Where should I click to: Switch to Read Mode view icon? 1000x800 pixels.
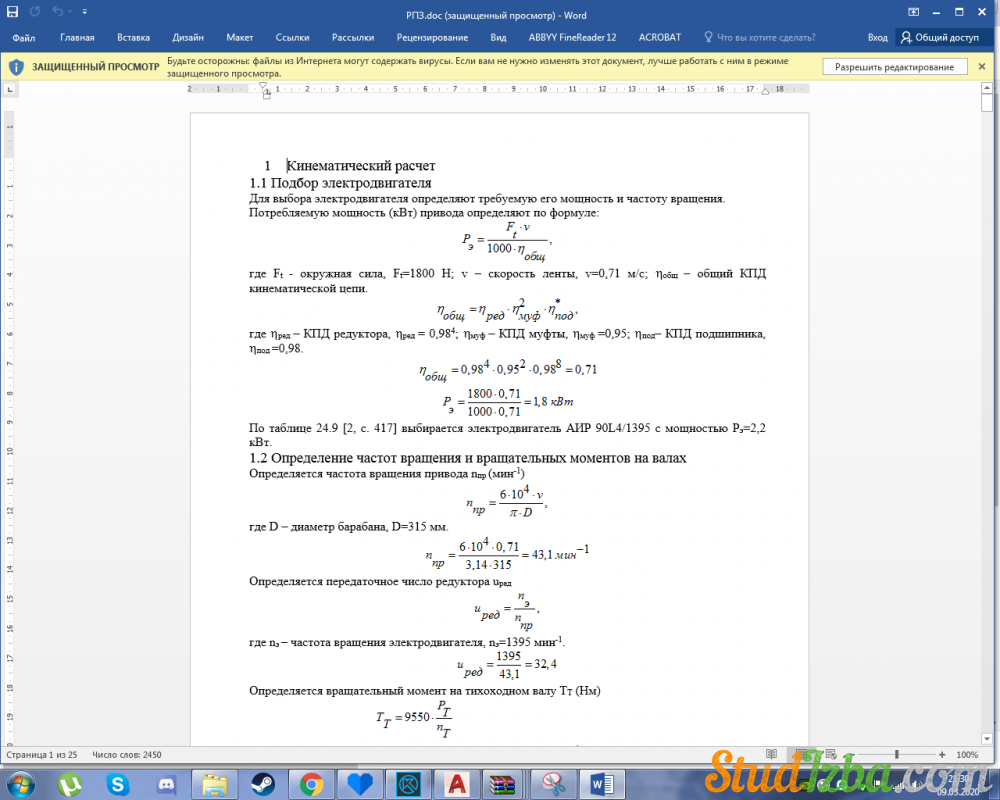point(772,754)
